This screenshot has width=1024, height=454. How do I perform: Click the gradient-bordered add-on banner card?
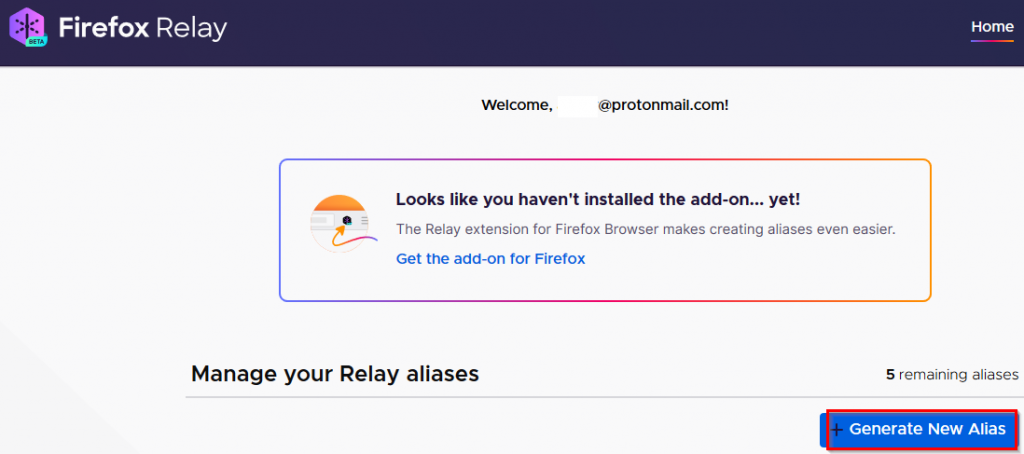605,230
